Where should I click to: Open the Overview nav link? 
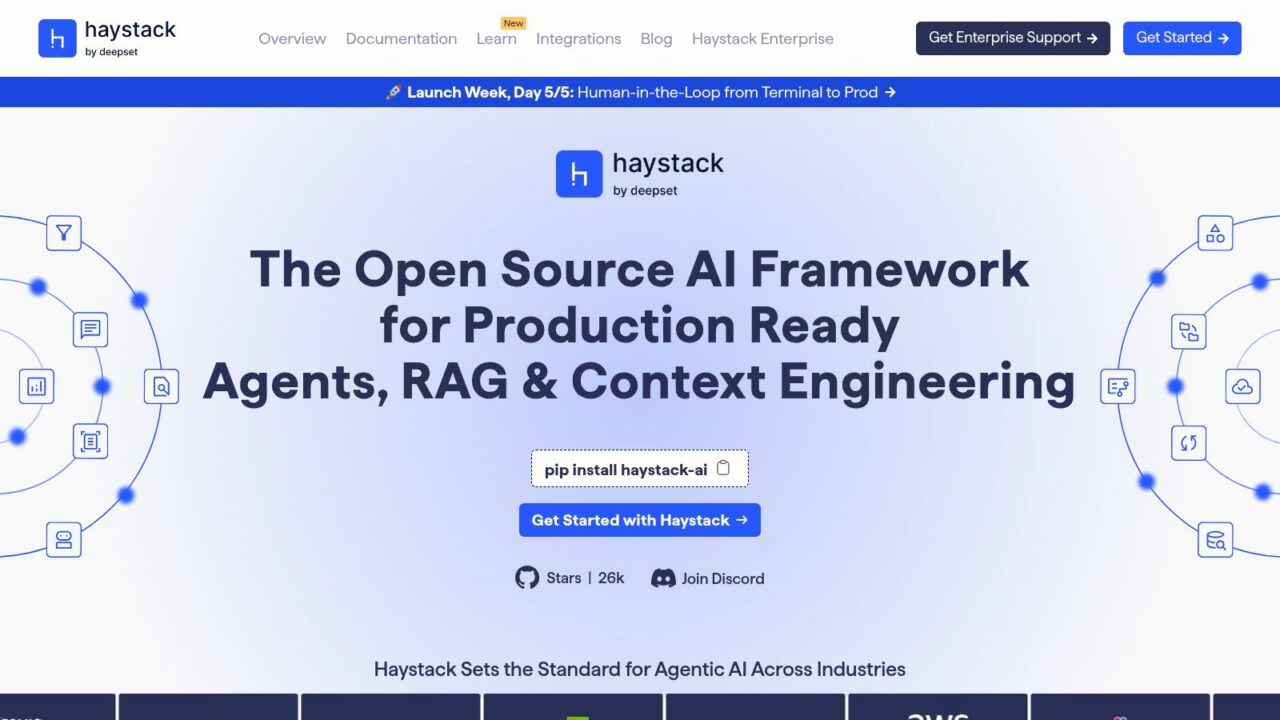pos(292,38)
